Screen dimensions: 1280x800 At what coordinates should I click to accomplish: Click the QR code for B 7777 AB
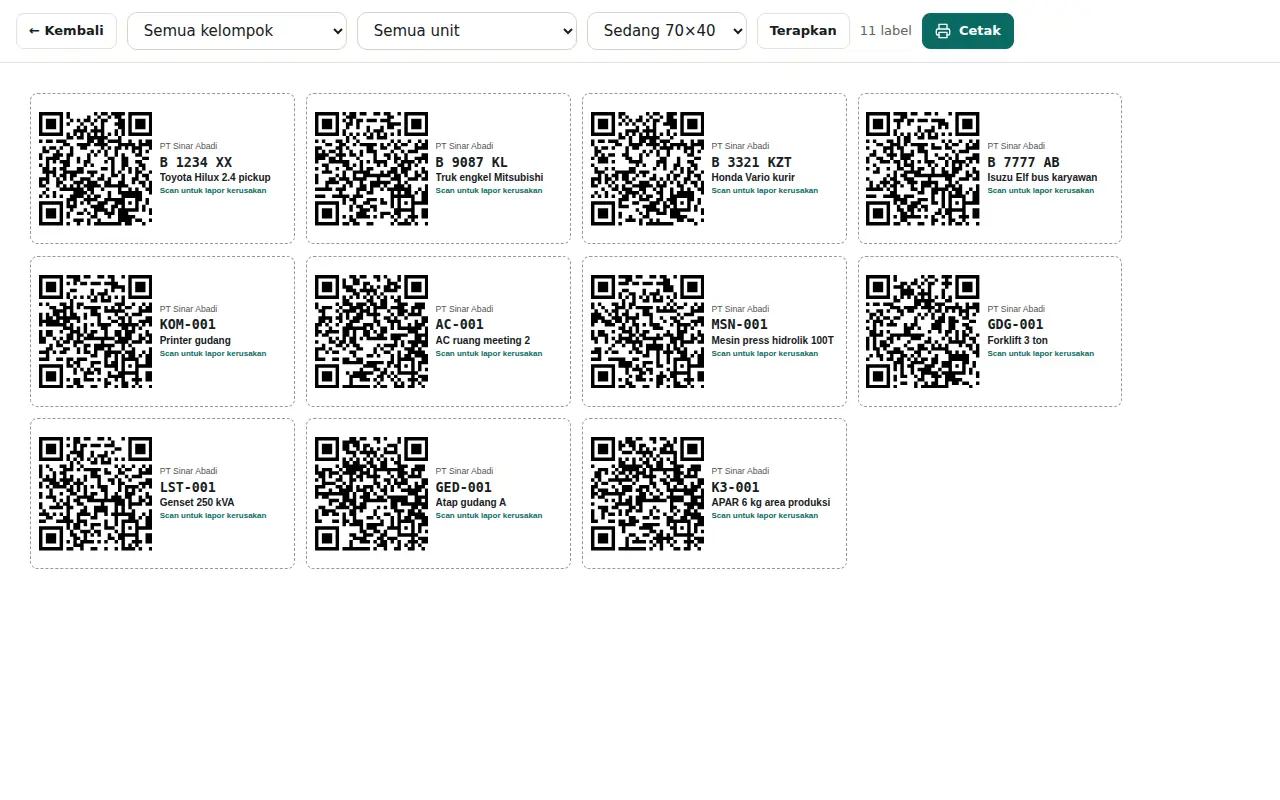click(x=922, y=168)
